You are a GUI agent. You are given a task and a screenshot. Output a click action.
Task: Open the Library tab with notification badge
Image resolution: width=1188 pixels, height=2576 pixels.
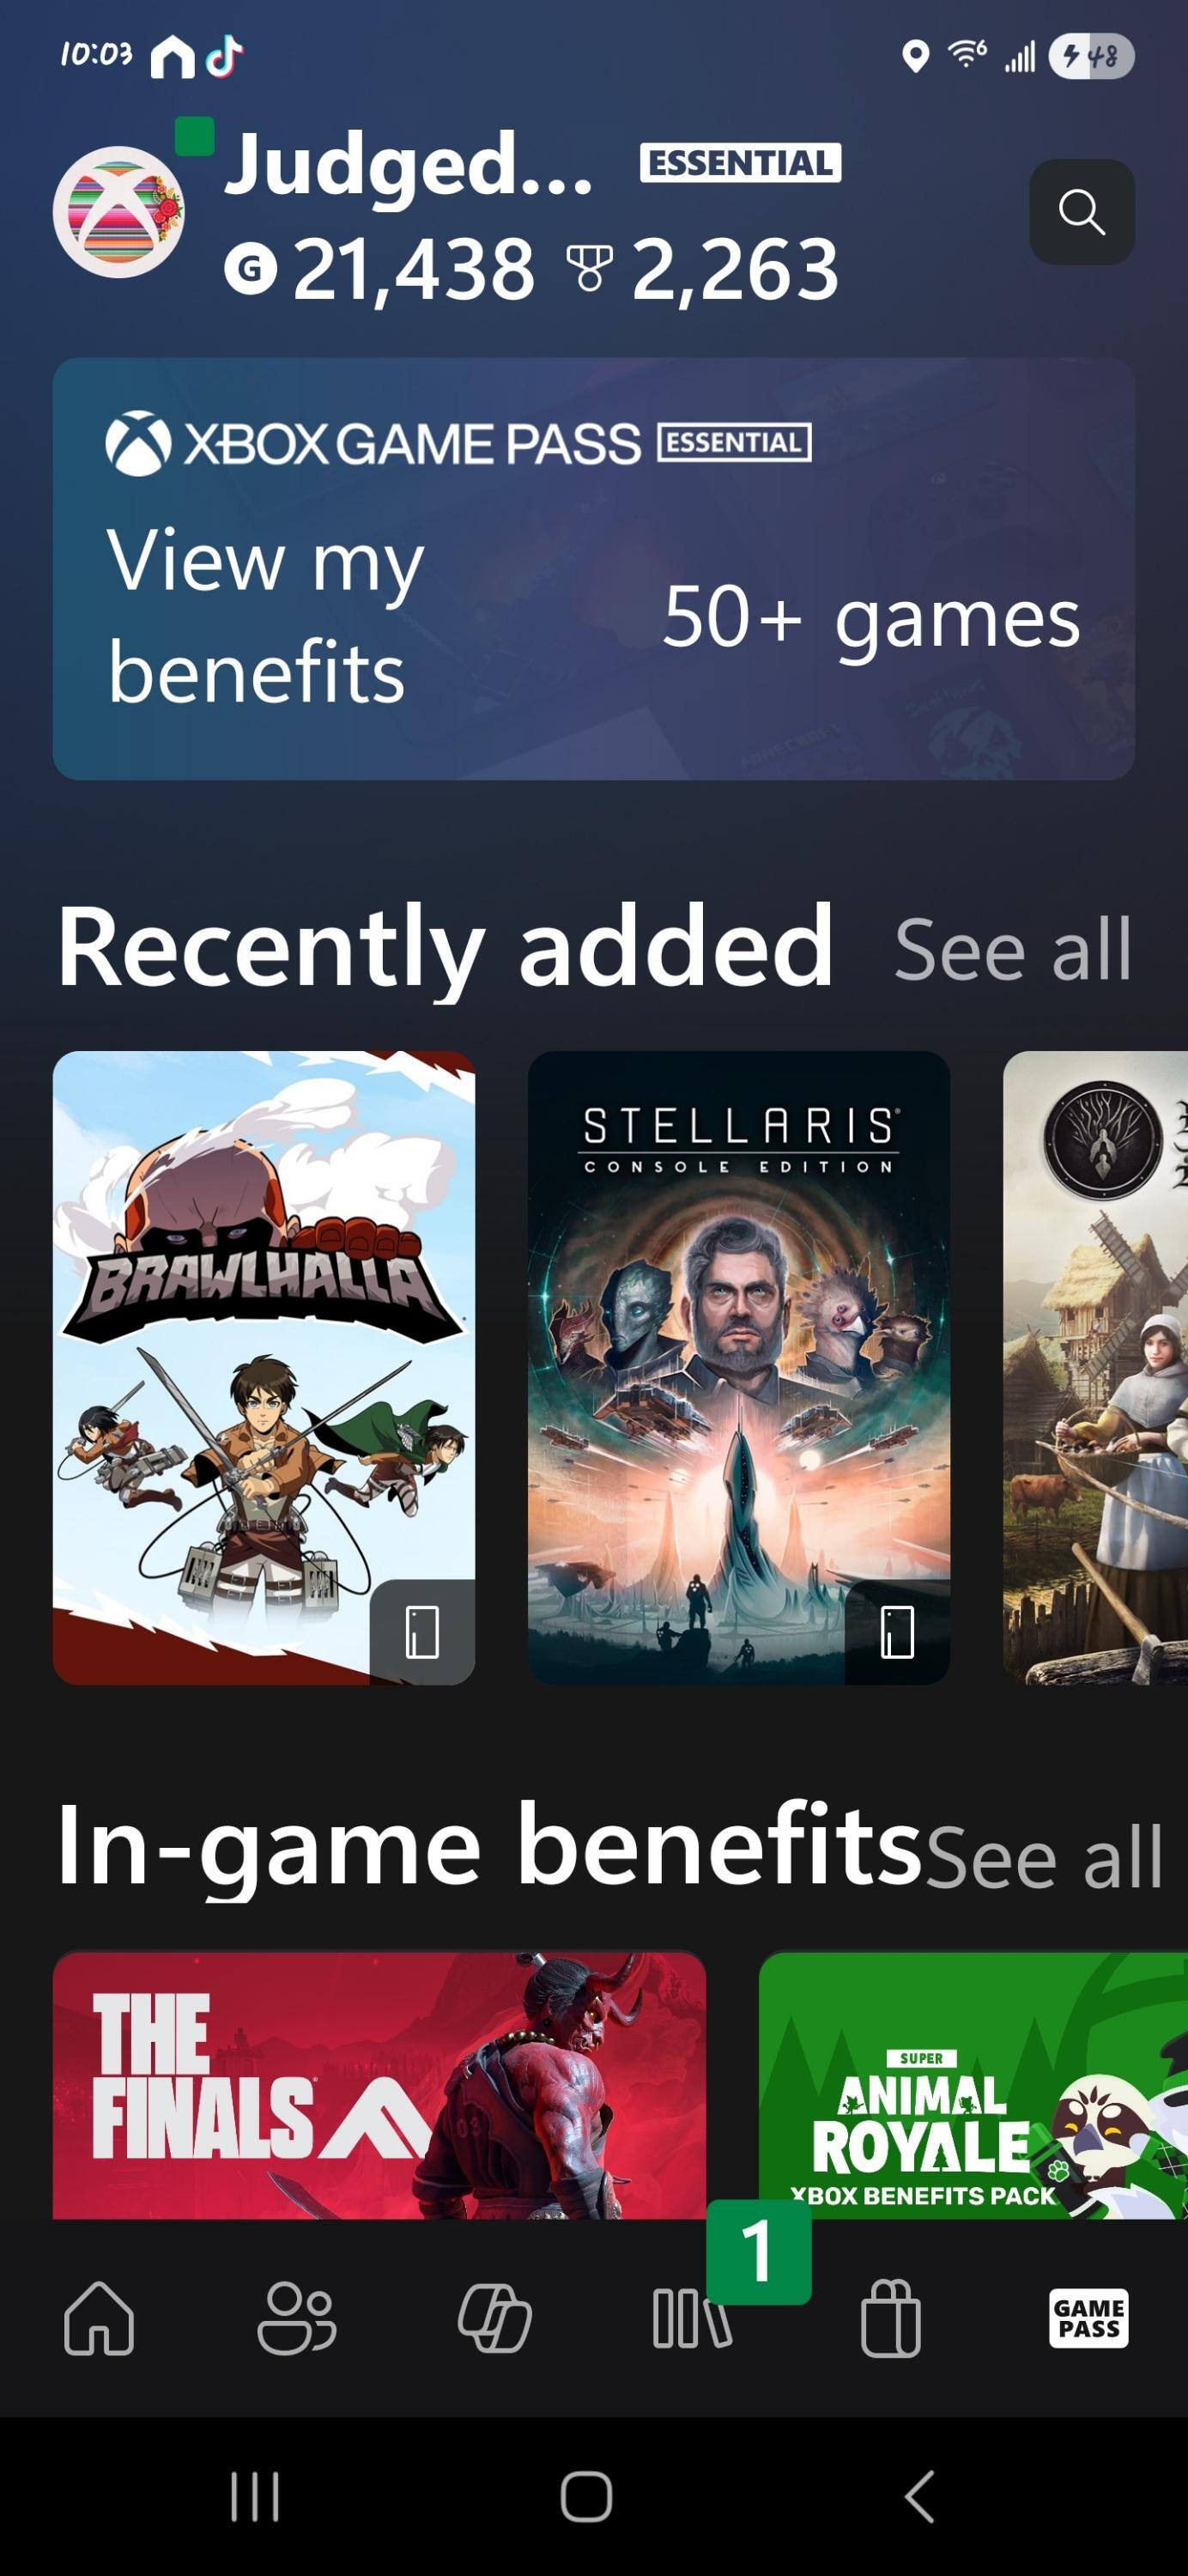[693, 2317]
